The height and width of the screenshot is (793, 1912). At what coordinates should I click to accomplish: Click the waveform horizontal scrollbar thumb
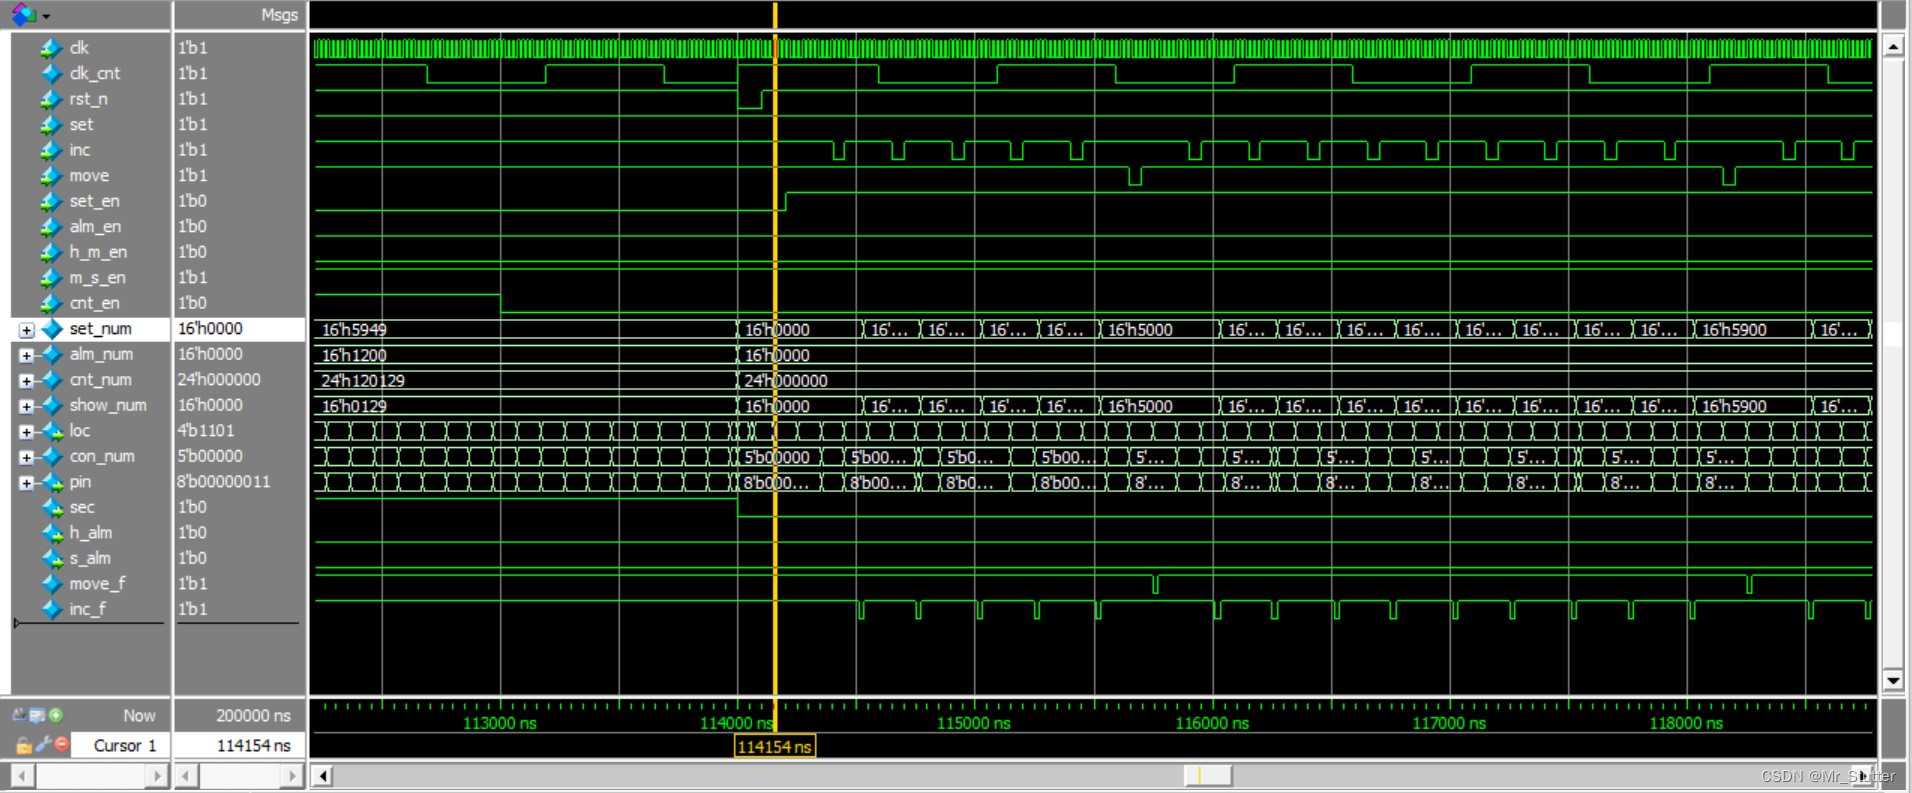pyautogui.click(x=1208, y=775)
